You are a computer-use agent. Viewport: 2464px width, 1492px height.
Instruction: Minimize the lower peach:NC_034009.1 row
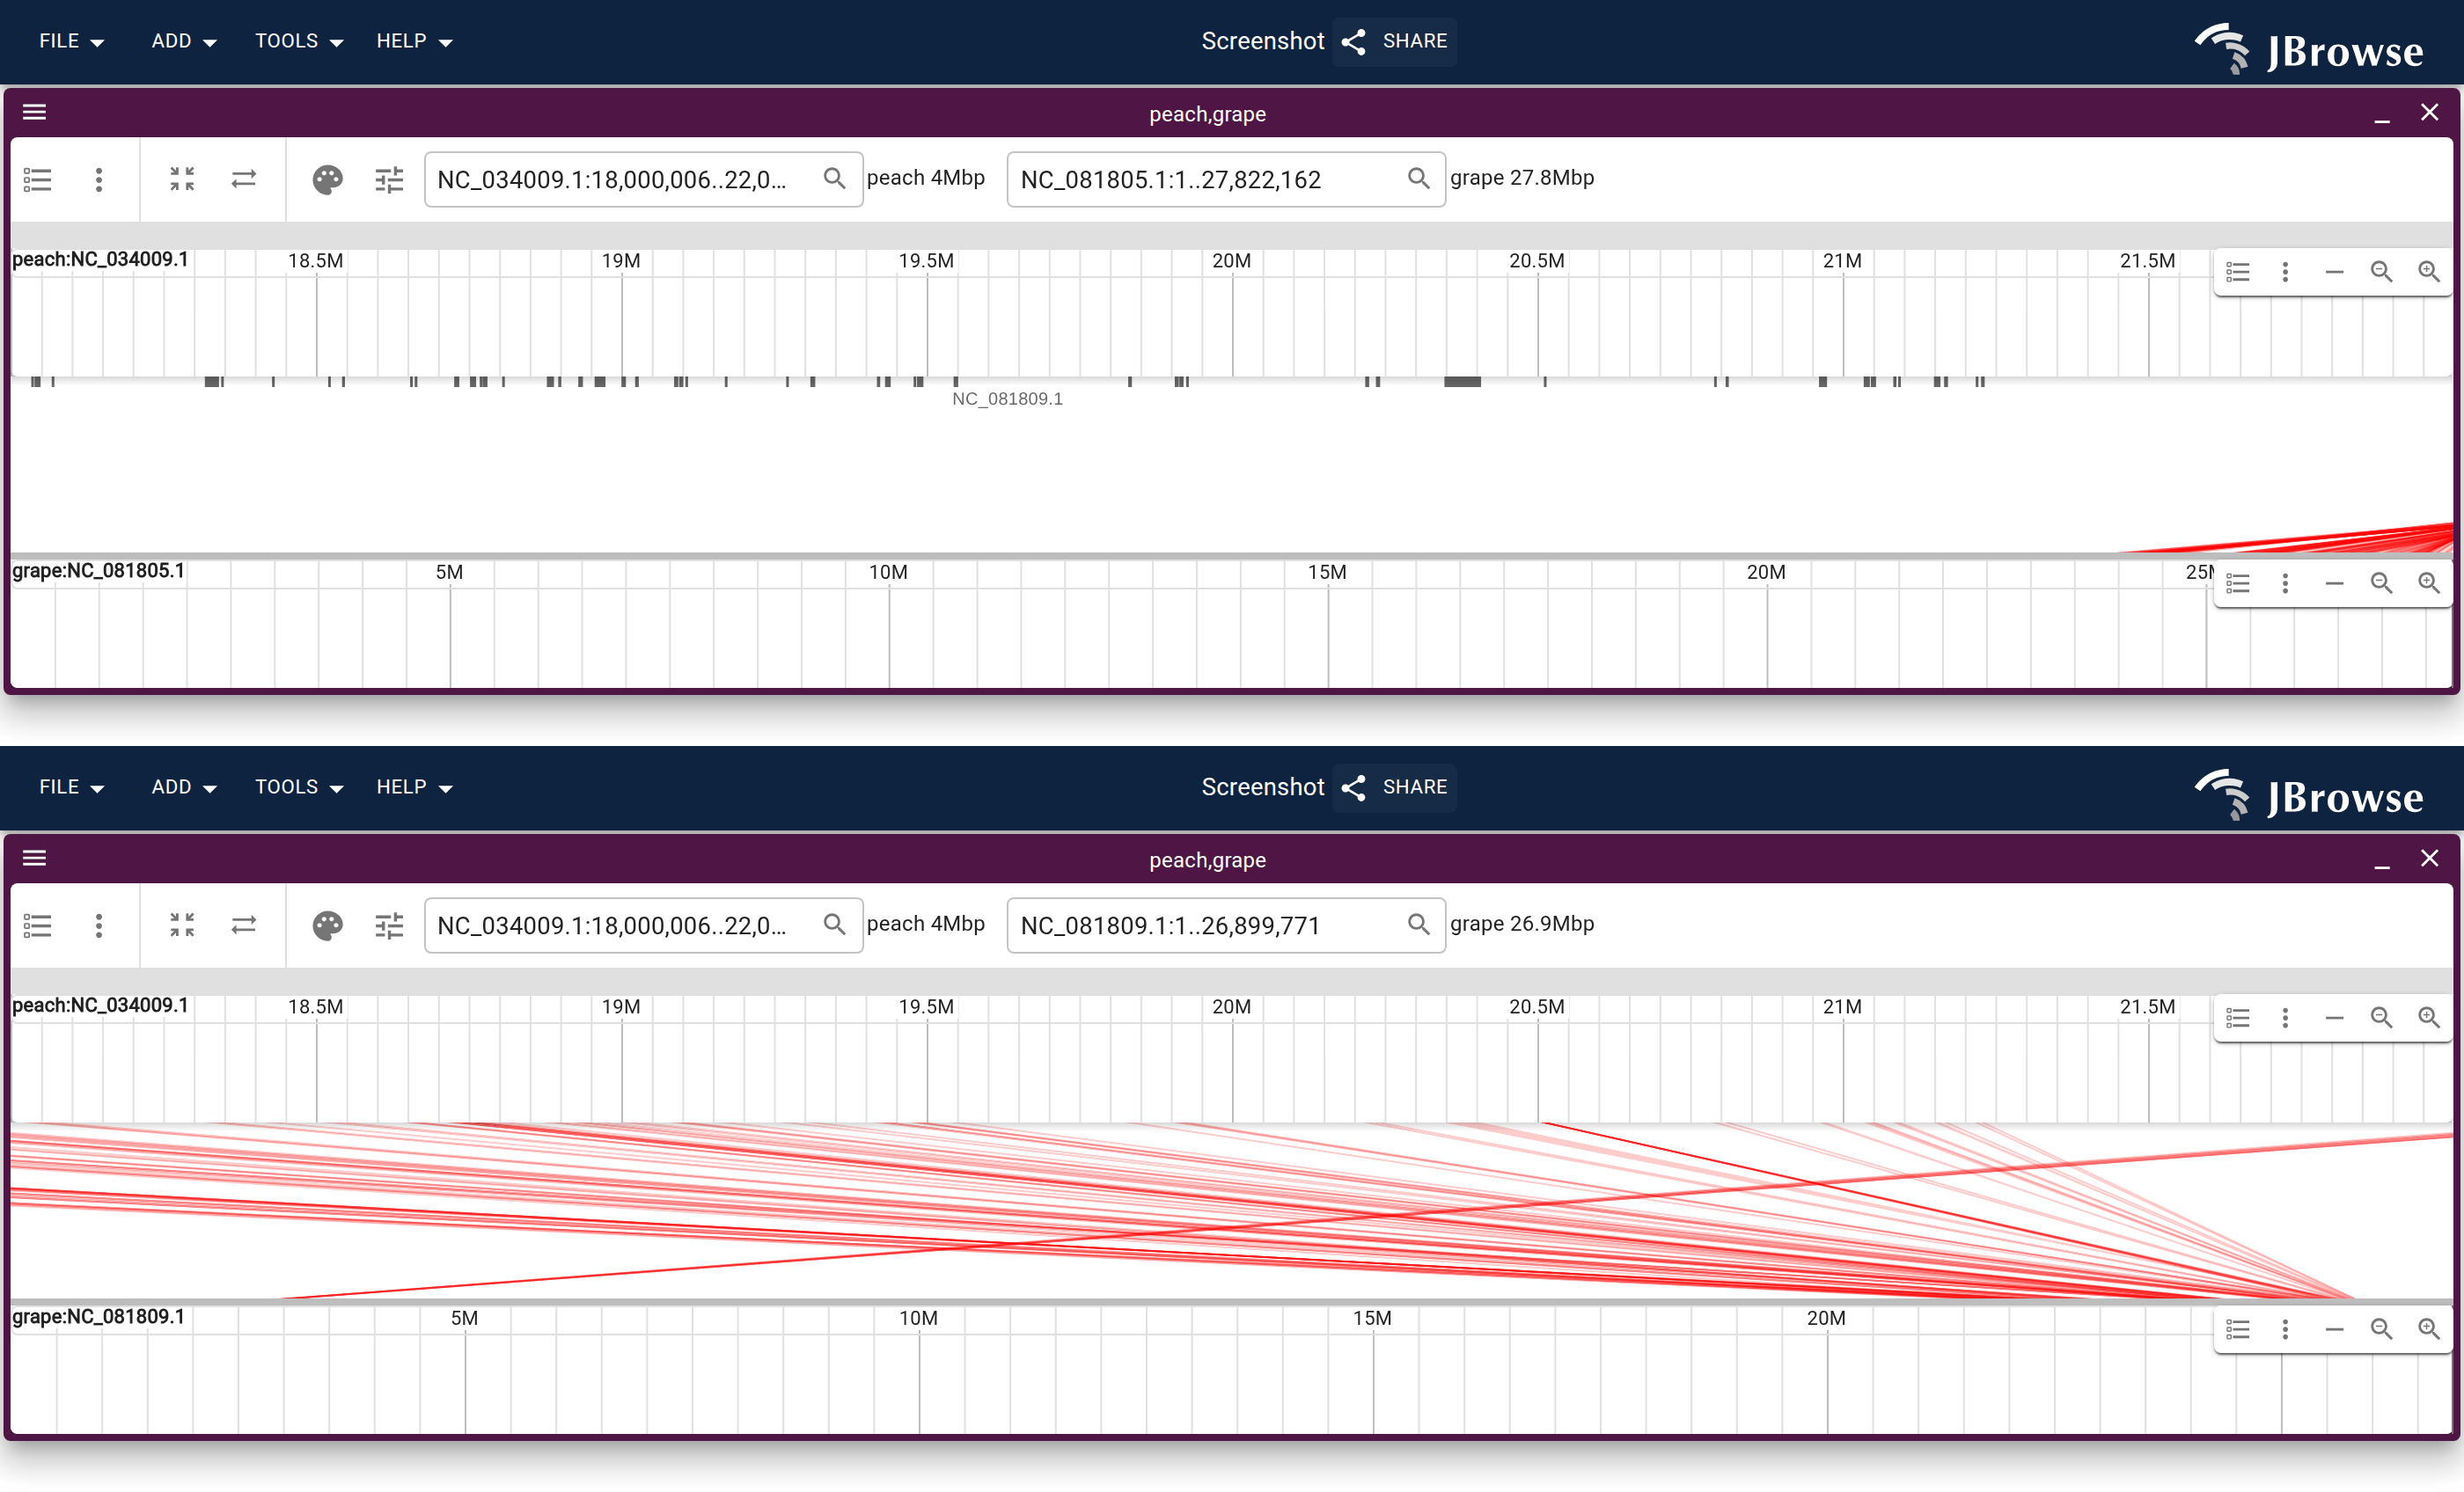(x=2334, y=1018)
